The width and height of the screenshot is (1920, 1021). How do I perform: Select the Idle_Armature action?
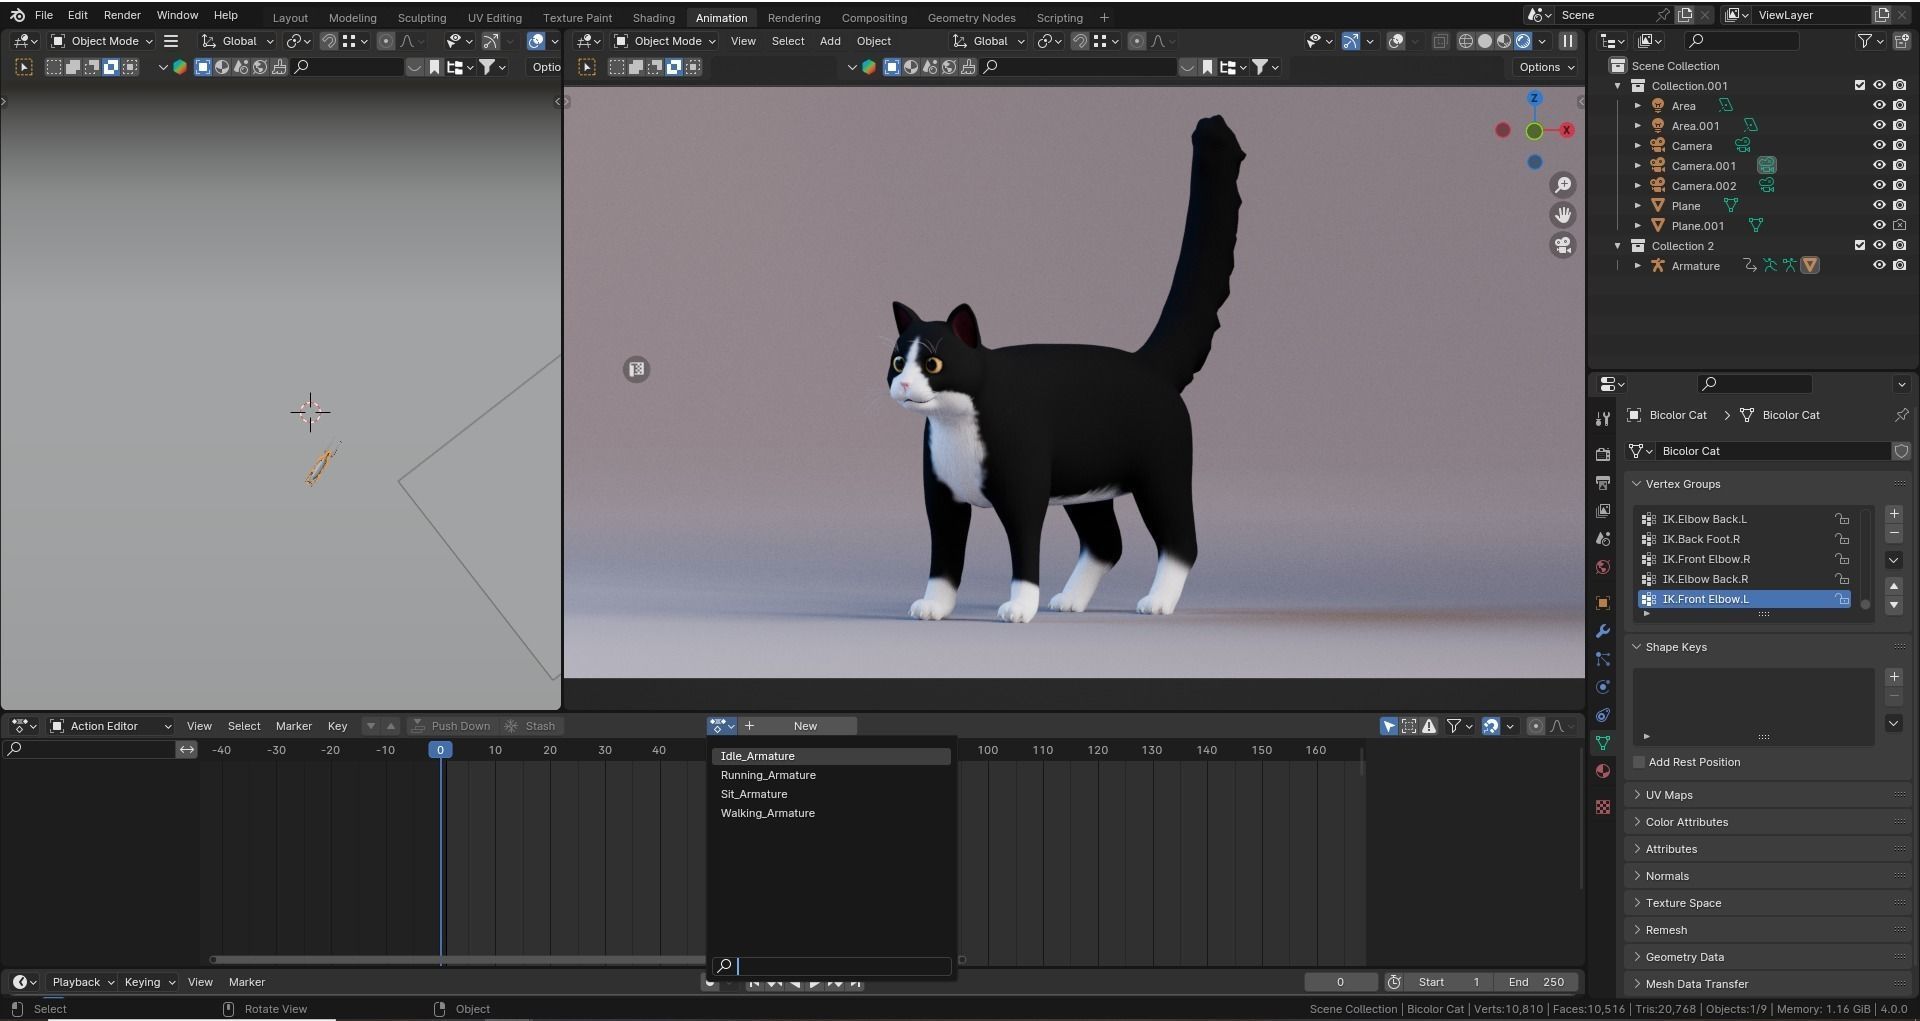click(x=831, y=756)
